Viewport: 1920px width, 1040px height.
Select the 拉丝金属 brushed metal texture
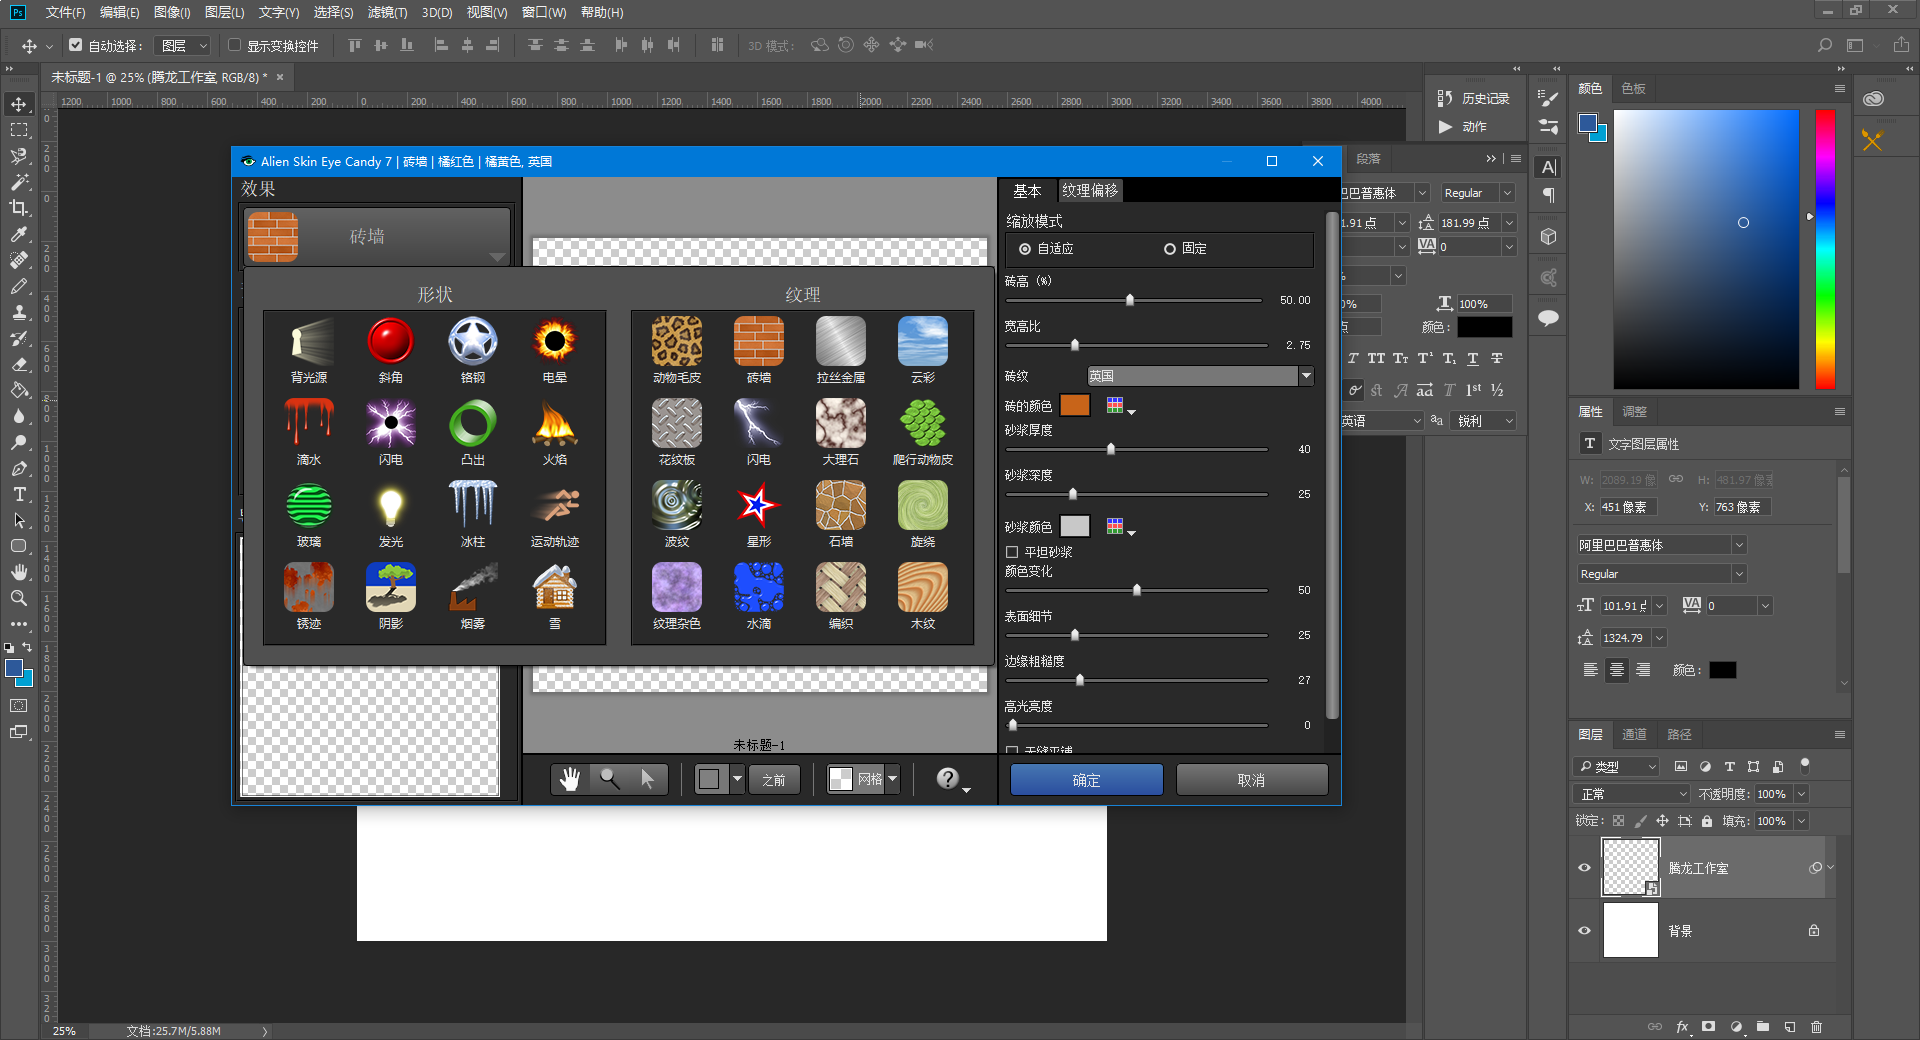click(841, 342)
